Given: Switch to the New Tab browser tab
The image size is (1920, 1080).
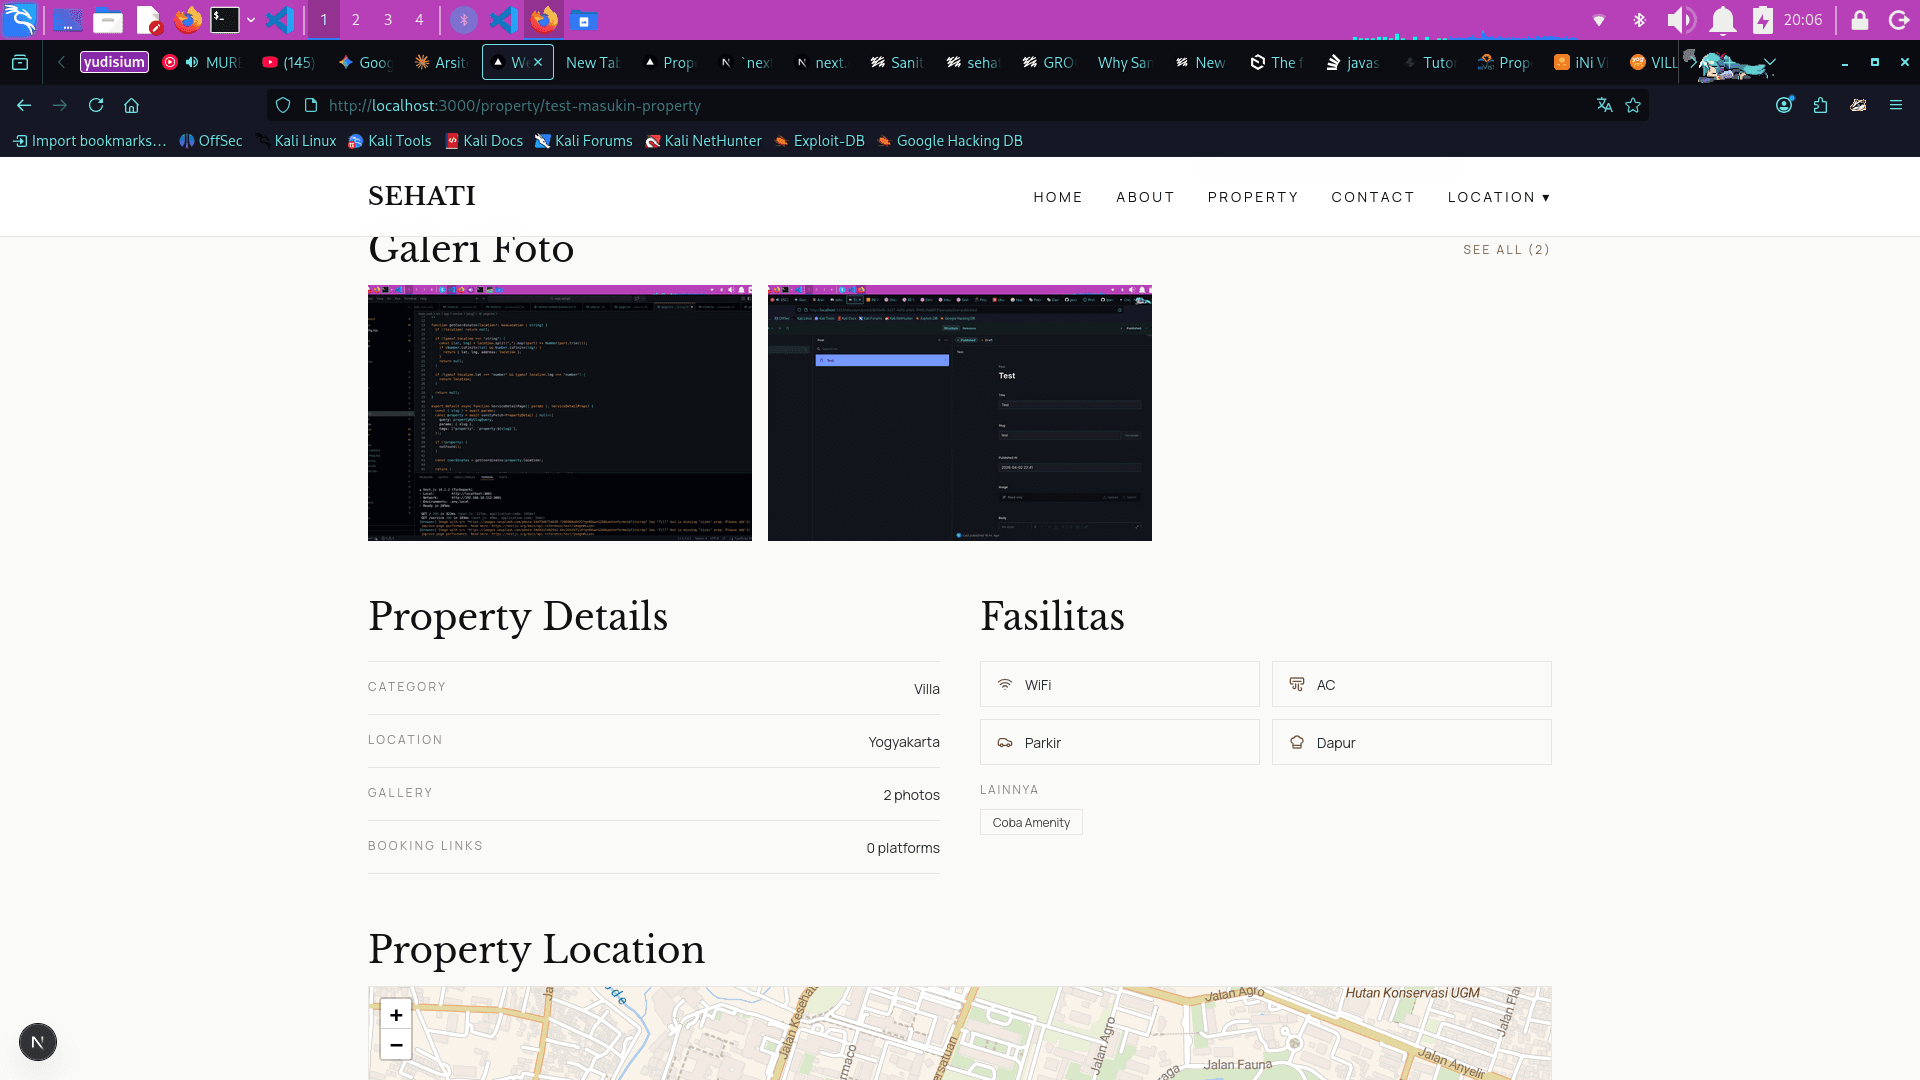Looking at the screenshot, I should click(x=592, y=62).
